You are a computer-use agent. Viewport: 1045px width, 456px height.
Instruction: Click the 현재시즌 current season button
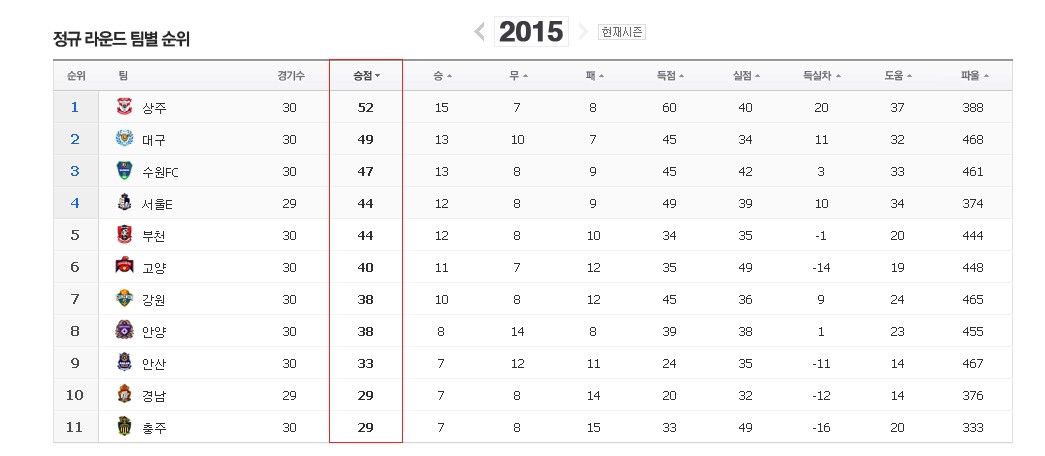pyautogui.click(x=622, y=32)
